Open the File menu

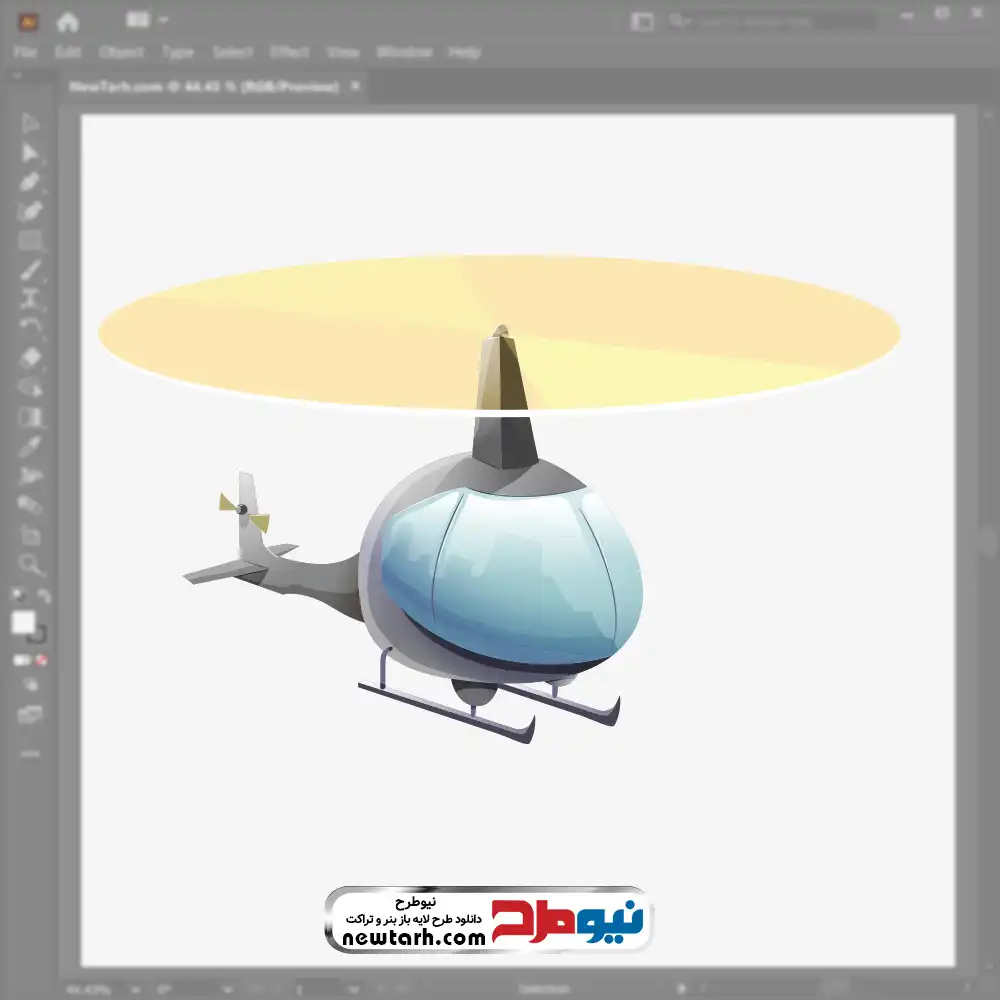click(x=25, y=52)
